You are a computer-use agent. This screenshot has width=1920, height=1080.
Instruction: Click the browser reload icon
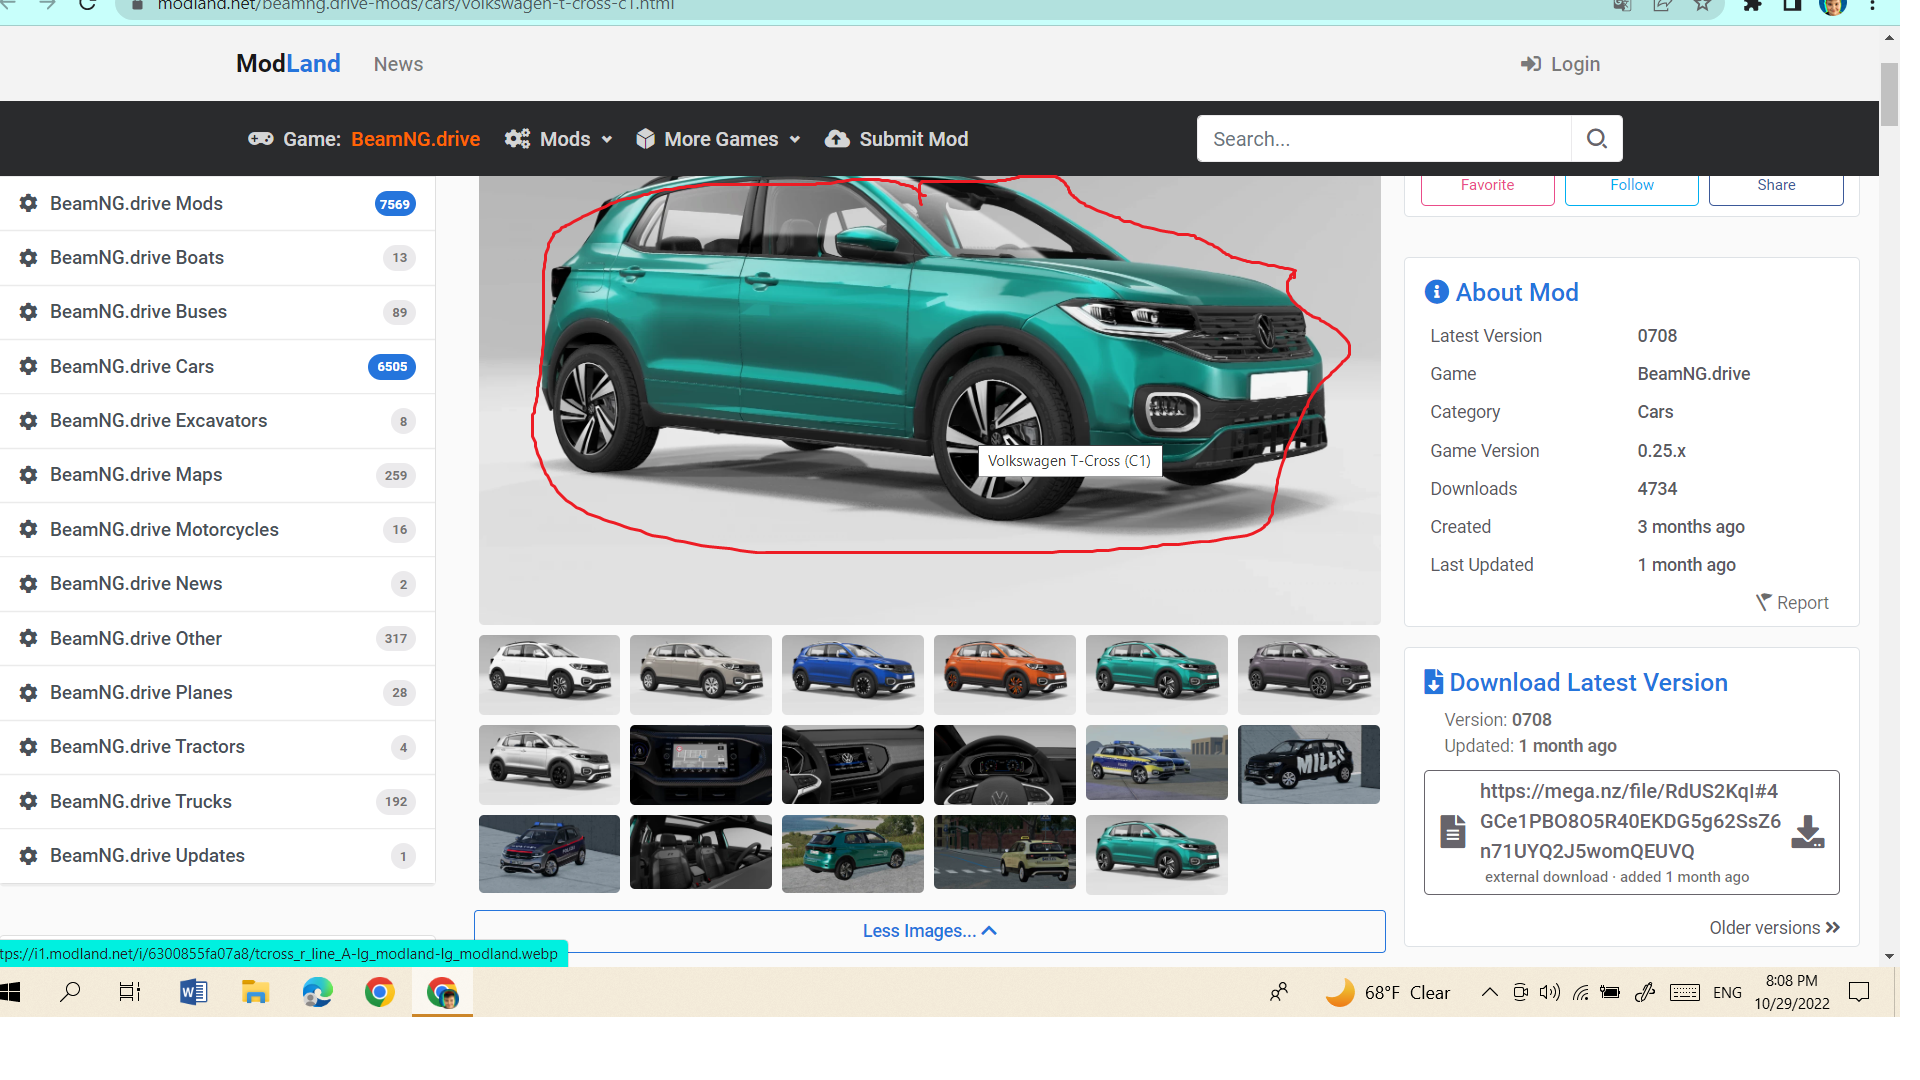click(x=87, y=5)
